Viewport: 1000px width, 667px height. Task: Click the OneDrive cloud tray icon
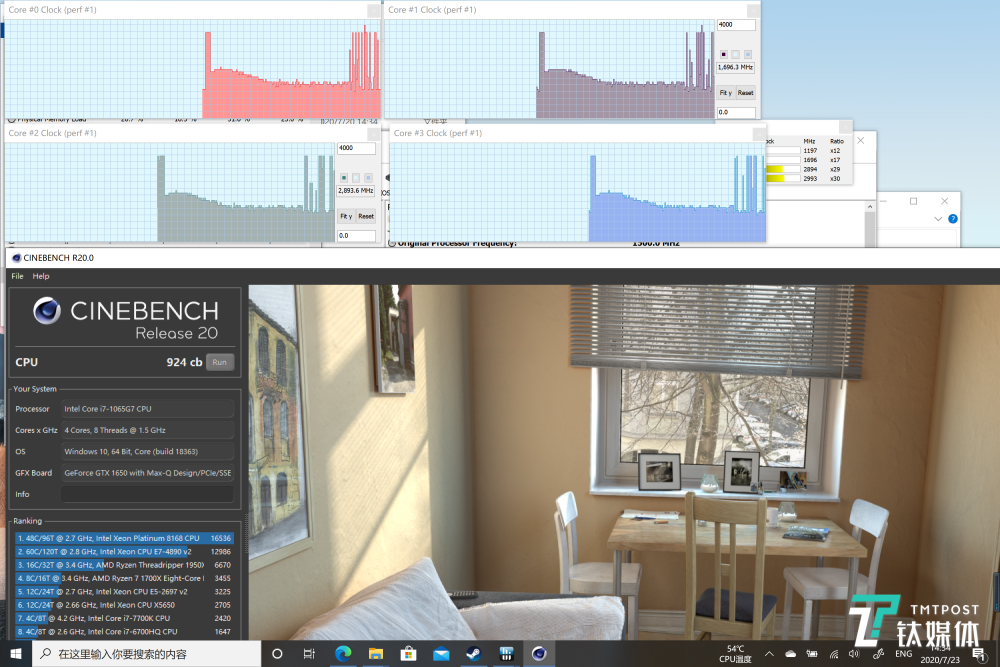pos(791,654)
